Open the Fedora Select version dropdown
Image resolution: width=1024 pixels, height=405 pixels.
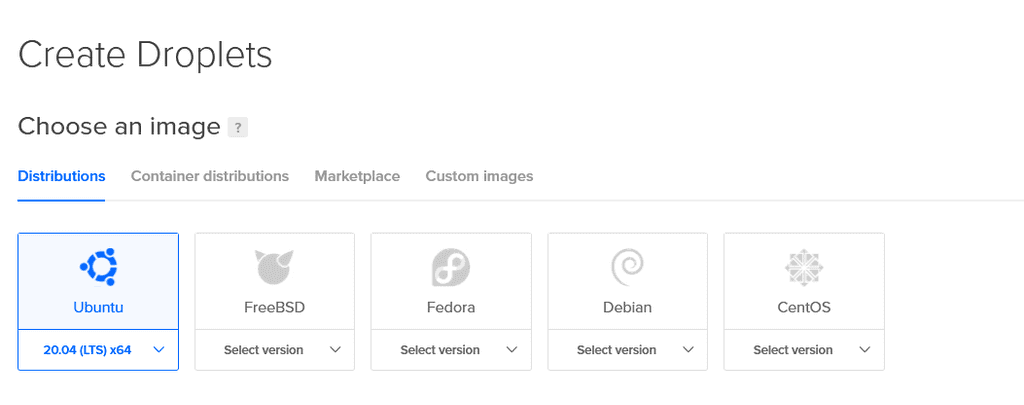451,350
